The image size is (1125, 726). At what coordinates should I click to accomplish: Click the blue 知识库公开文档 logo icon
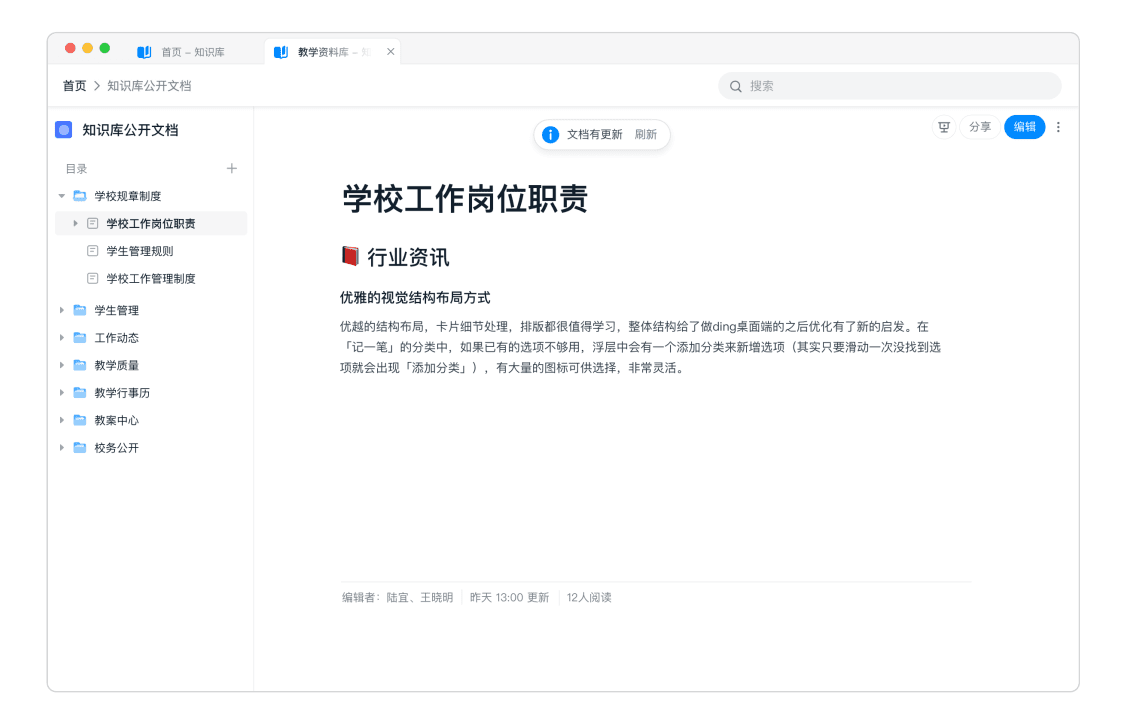click(x=64, y=130)
